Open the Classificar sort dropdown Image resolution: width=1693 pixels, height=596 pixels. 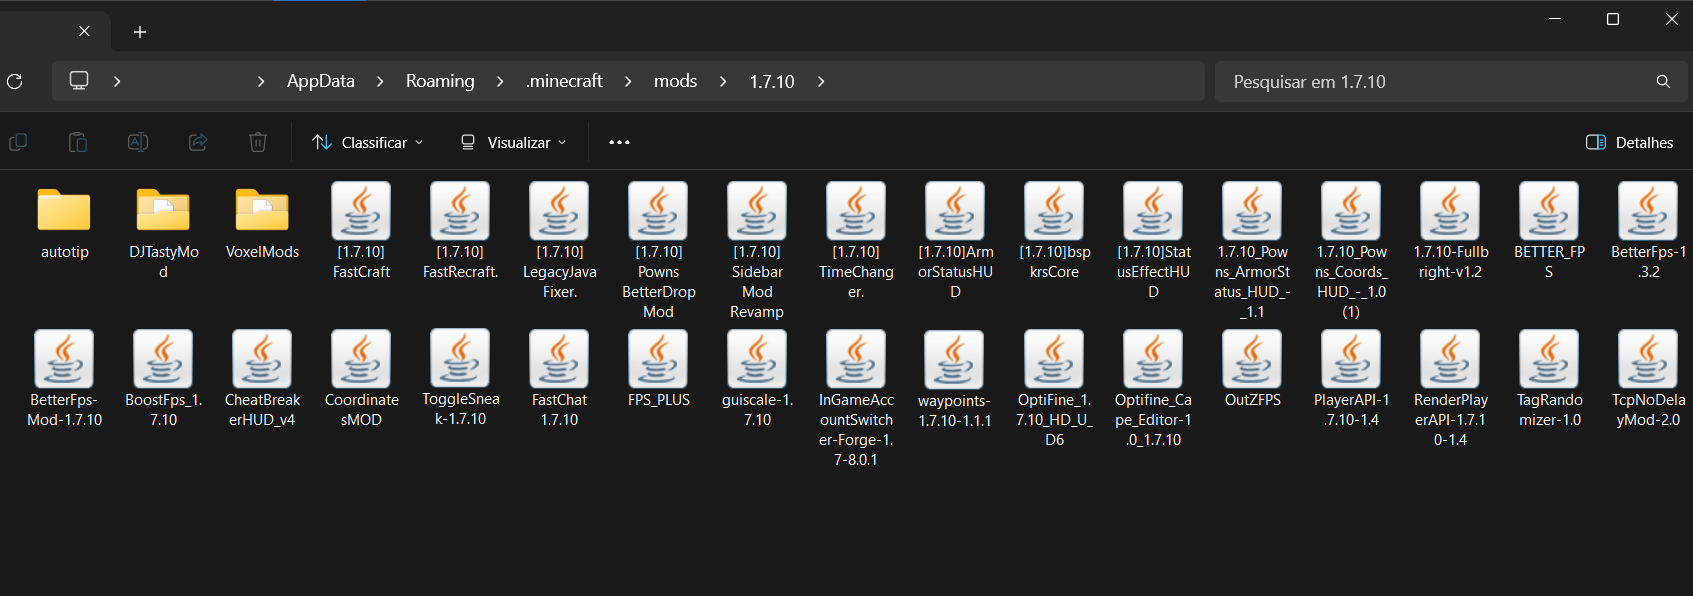[367, 142]
